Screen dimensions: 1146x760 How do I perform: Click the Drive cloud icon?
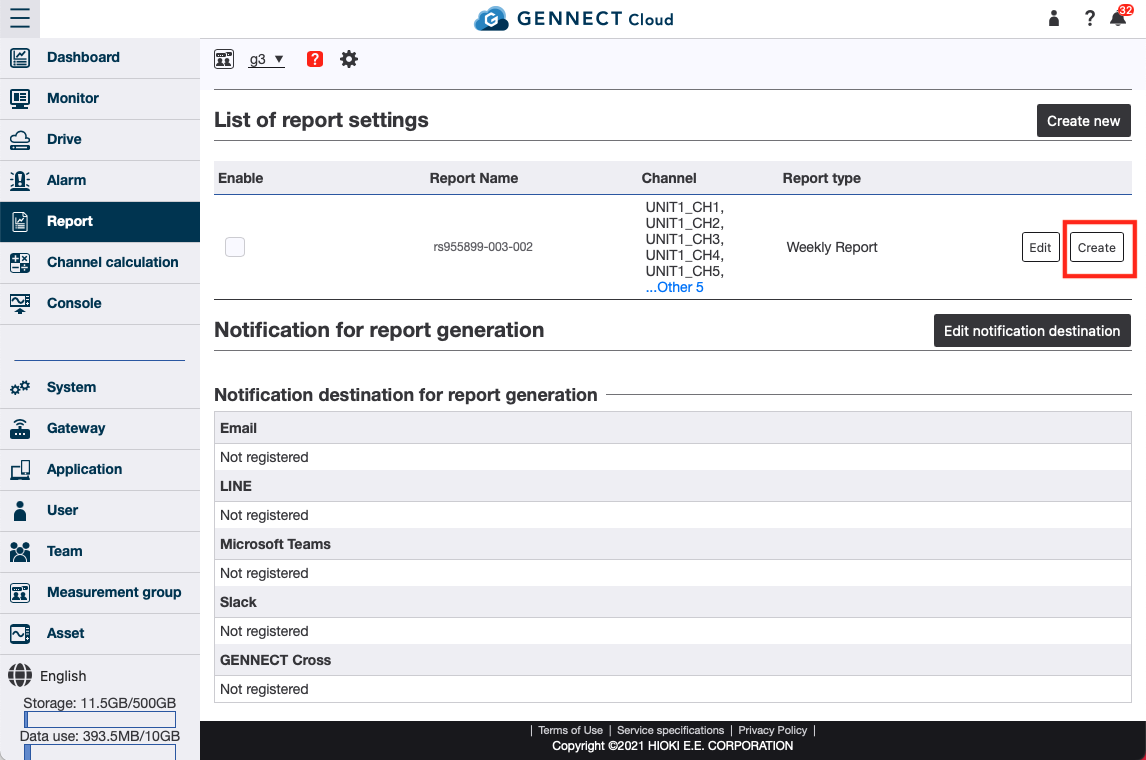click(x=20, y=140)
